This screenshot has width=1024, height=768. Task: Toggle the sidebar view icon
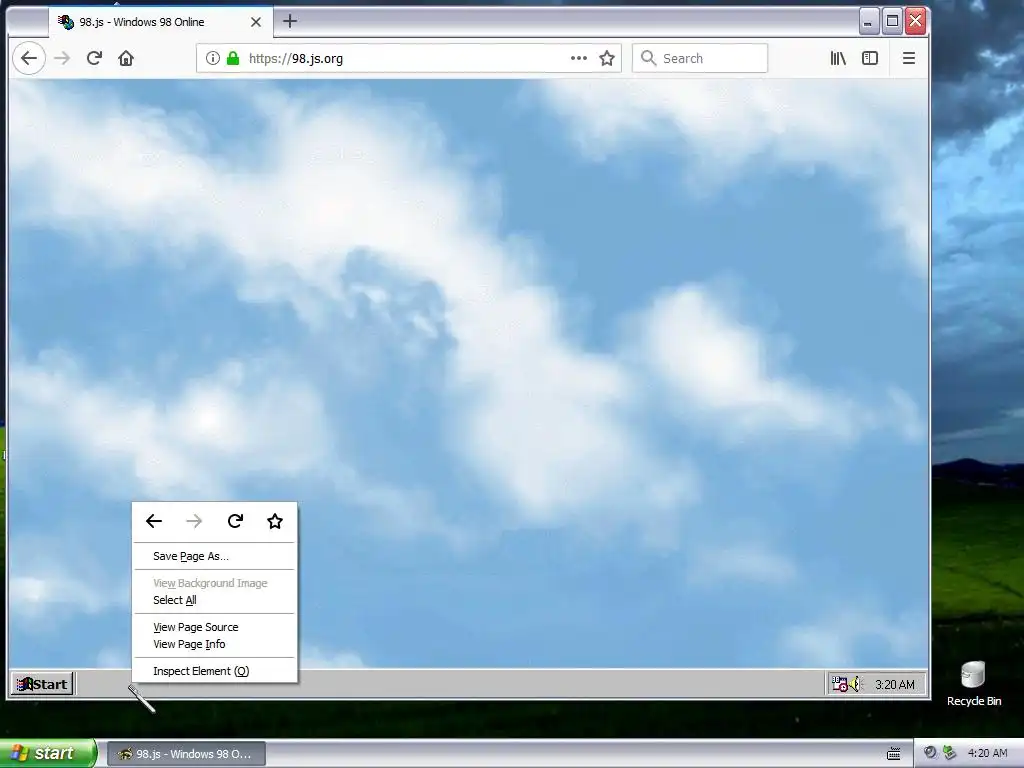click(870, 58)
